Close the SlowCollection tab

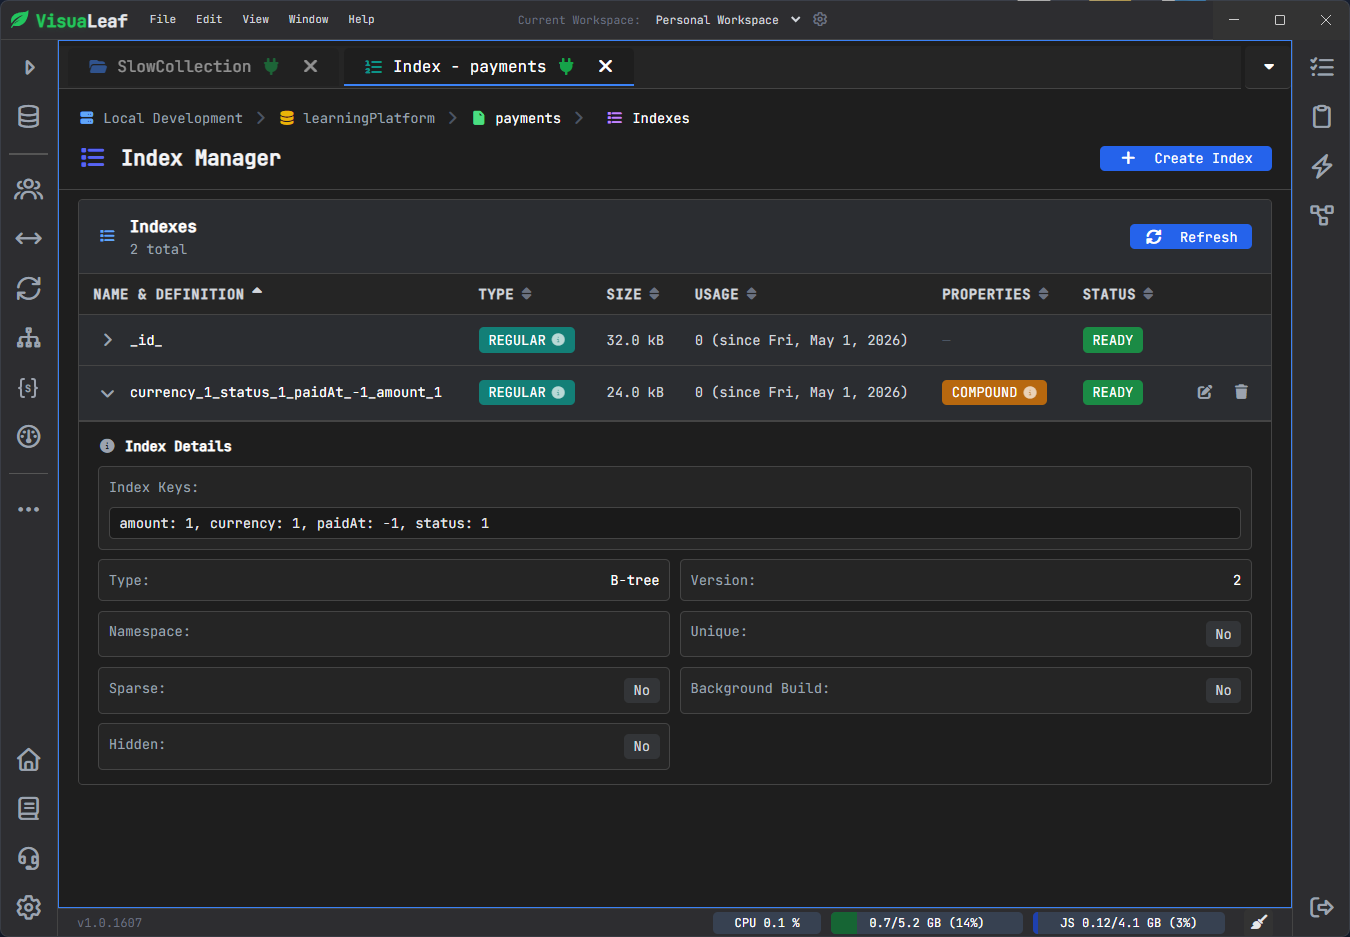[x=310, y=66]
